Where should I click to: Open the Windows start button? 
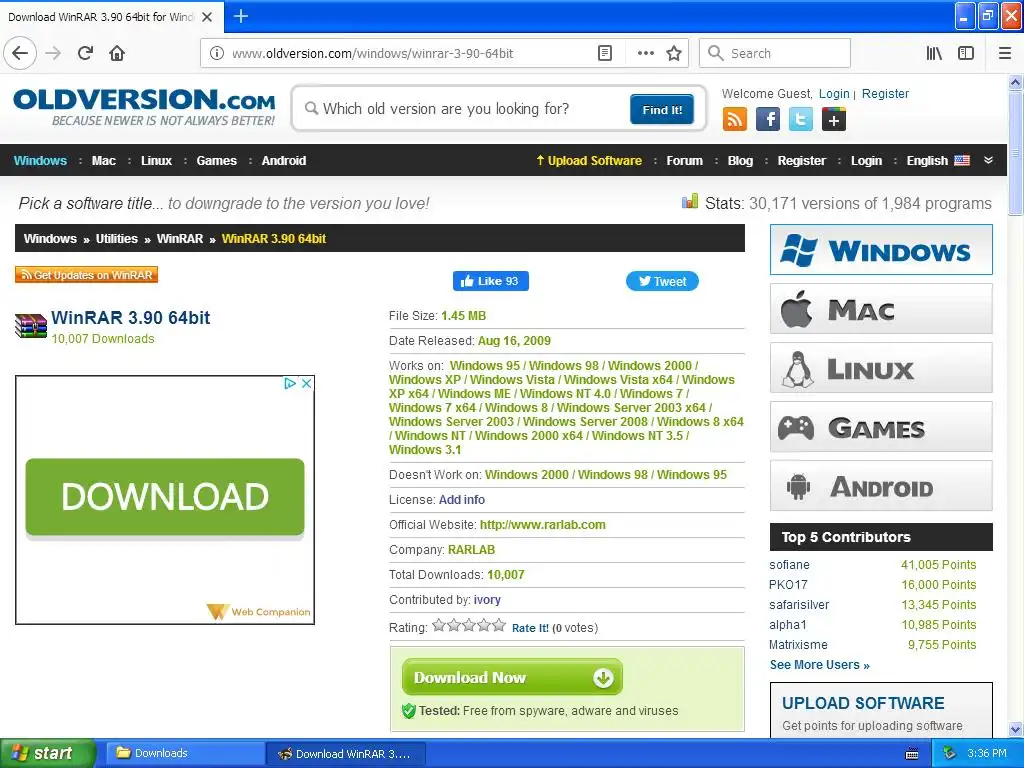point(48,753)
